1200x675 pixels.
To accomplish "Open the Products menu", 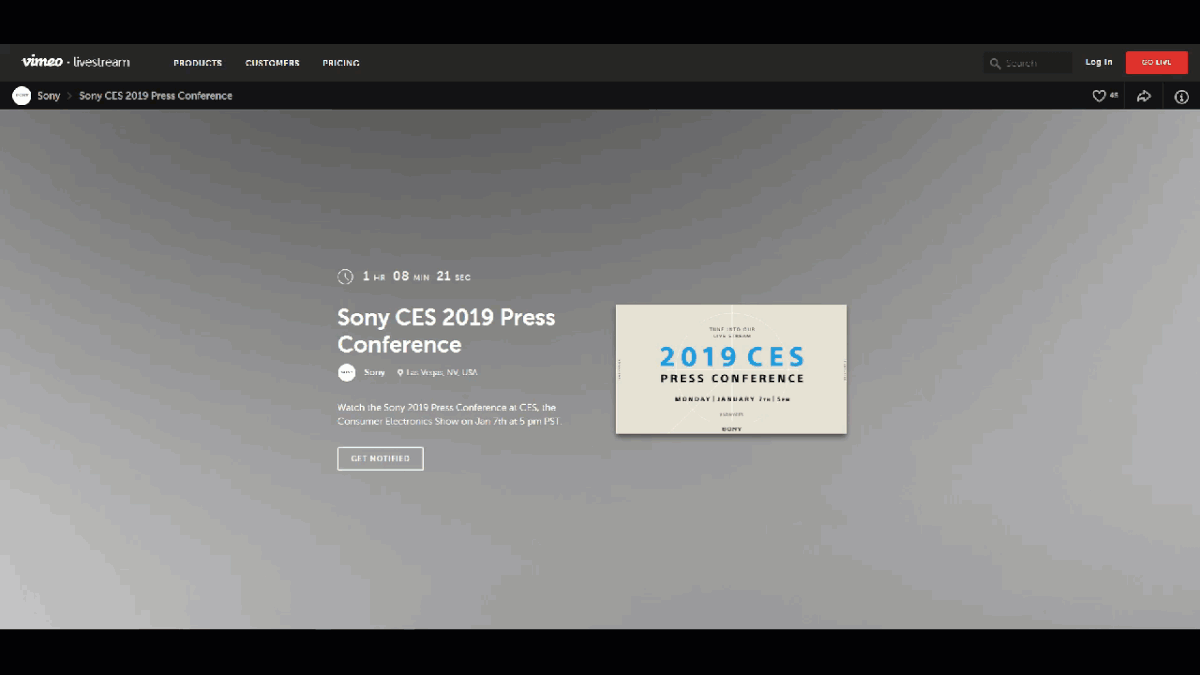I will (x=197, y=63).
